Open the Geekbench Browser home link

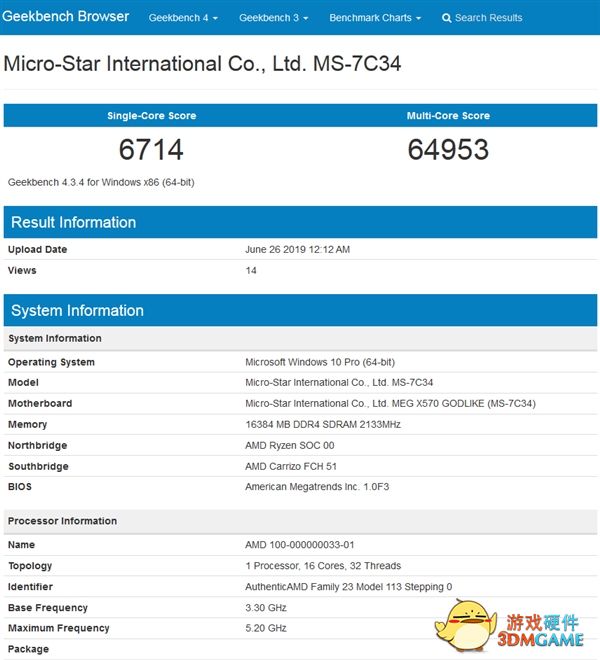[x=65, y=16]
